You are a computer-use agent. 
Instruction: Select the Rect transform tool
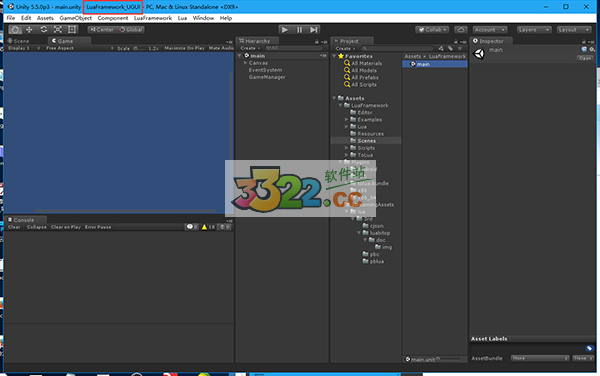72,29
